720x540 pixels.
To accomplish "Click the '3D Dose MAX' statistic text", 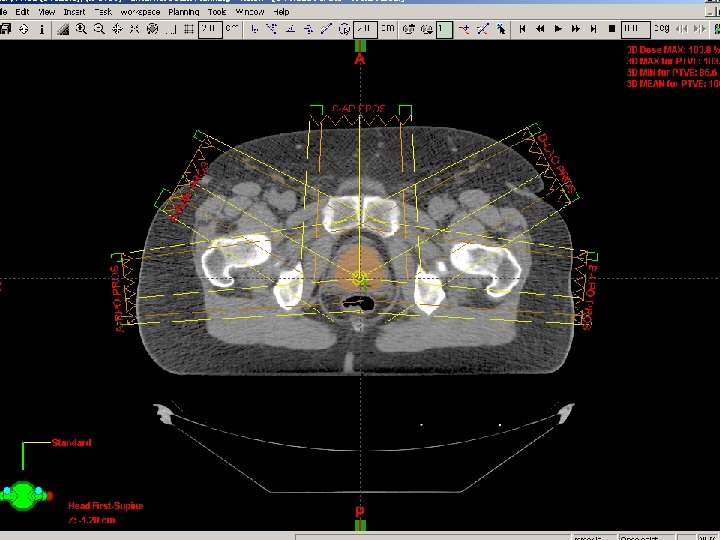I will (673, 50).
